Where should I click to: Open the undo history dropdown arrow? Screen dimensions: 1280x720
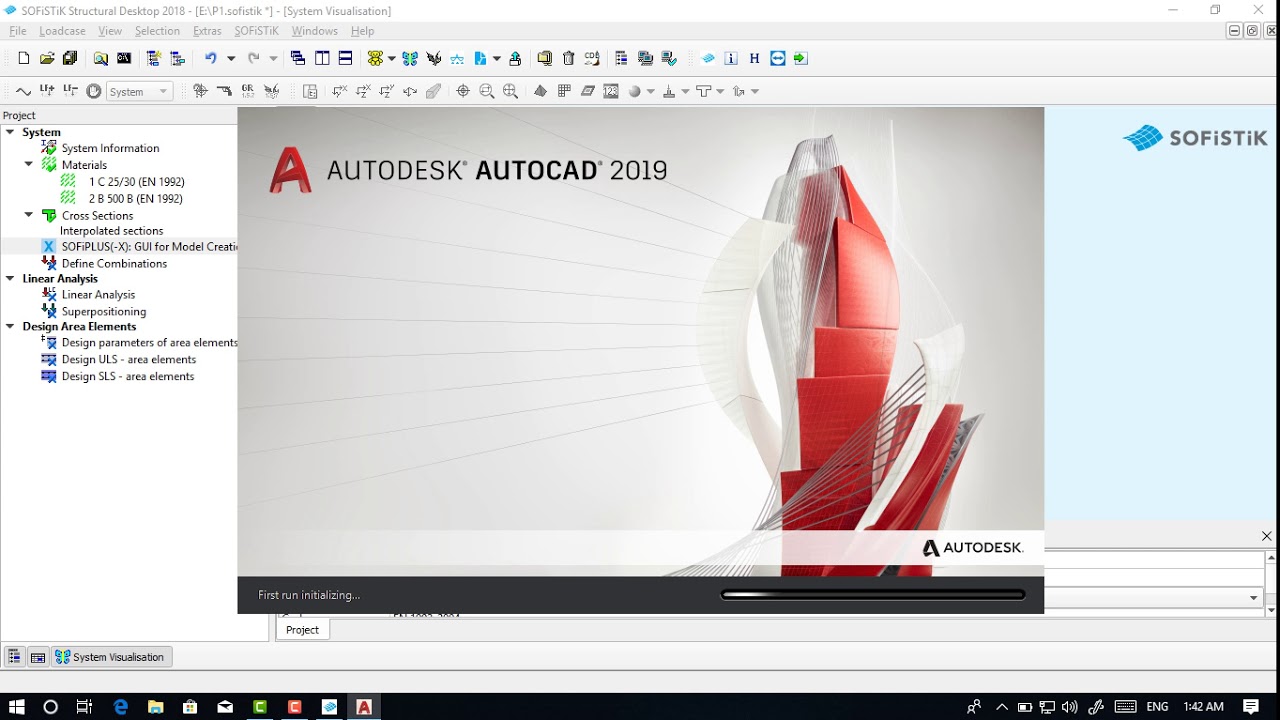[231, 58]
